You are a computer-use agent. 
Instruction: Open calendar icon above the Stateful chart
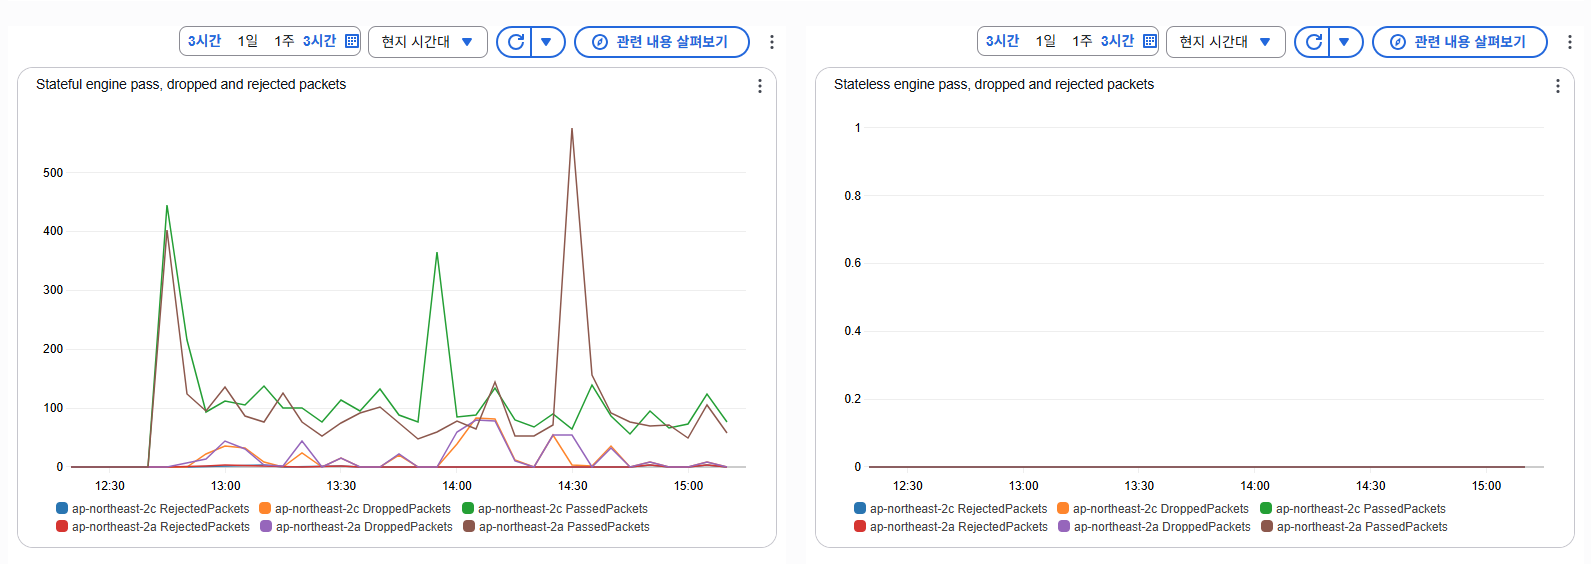point(352,41)
